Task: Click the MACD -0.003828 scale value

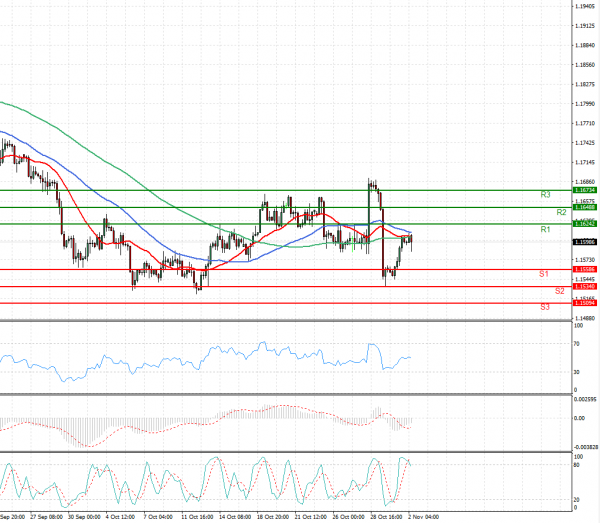Action: click(x=585, y=447)
